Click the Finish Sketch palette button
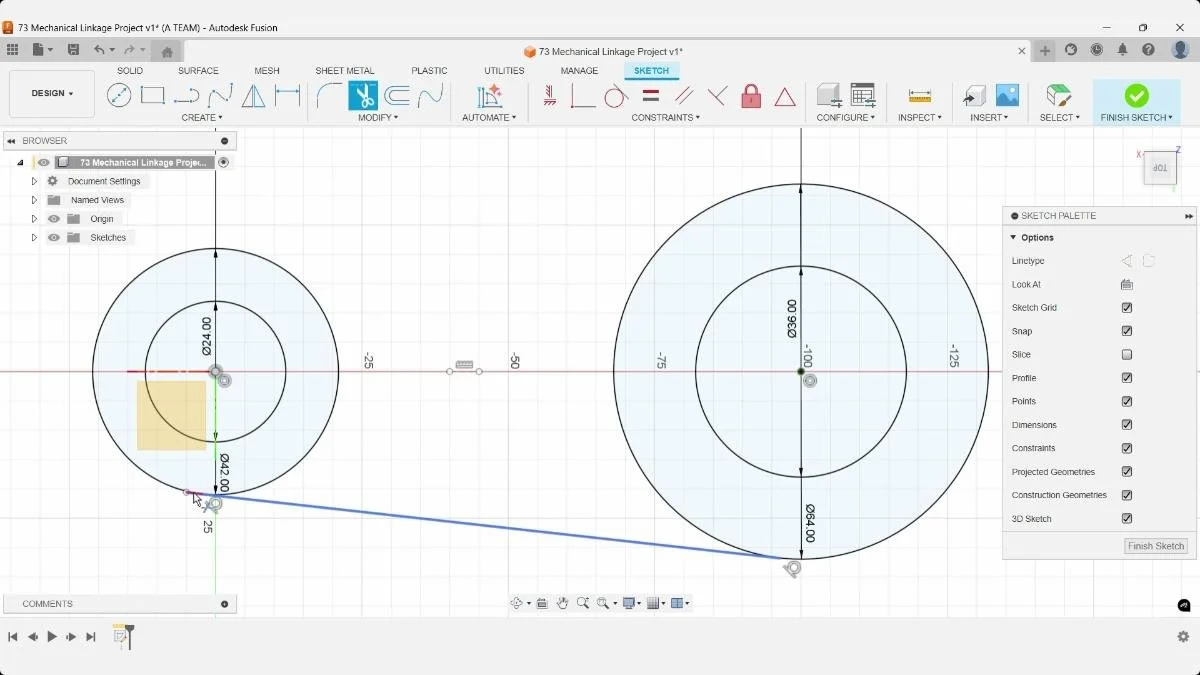Viewport: 1200px width, 675px height. click(x=1156, y=546)
